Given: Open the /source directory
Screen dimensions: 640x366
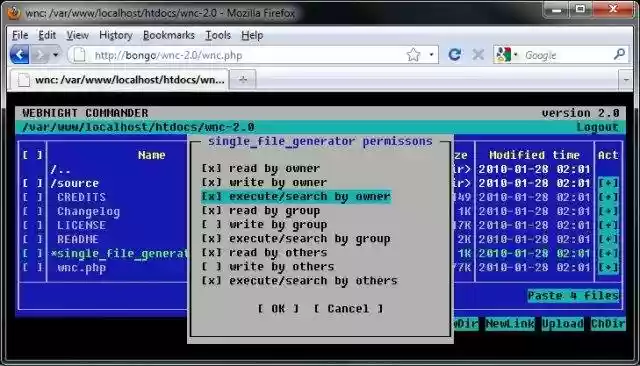Looking at the screenshot, I should click(75, 183).
